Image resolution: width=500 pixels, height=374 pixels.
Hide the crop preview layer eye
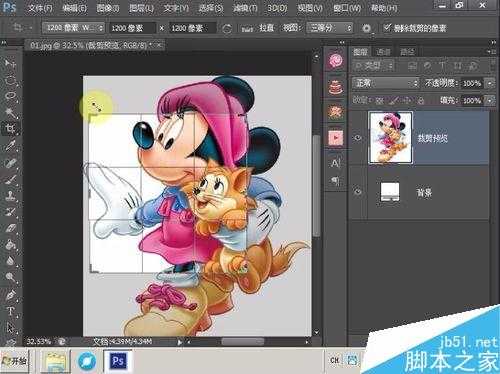click(358, 138)
